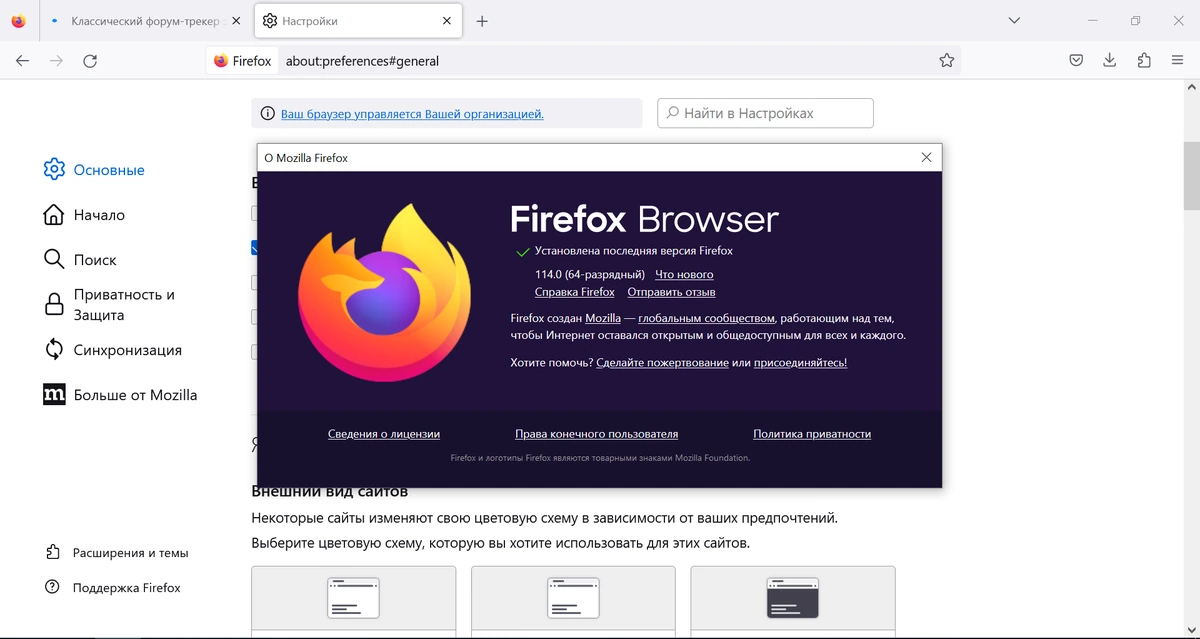Open the Что нового link

684,274
